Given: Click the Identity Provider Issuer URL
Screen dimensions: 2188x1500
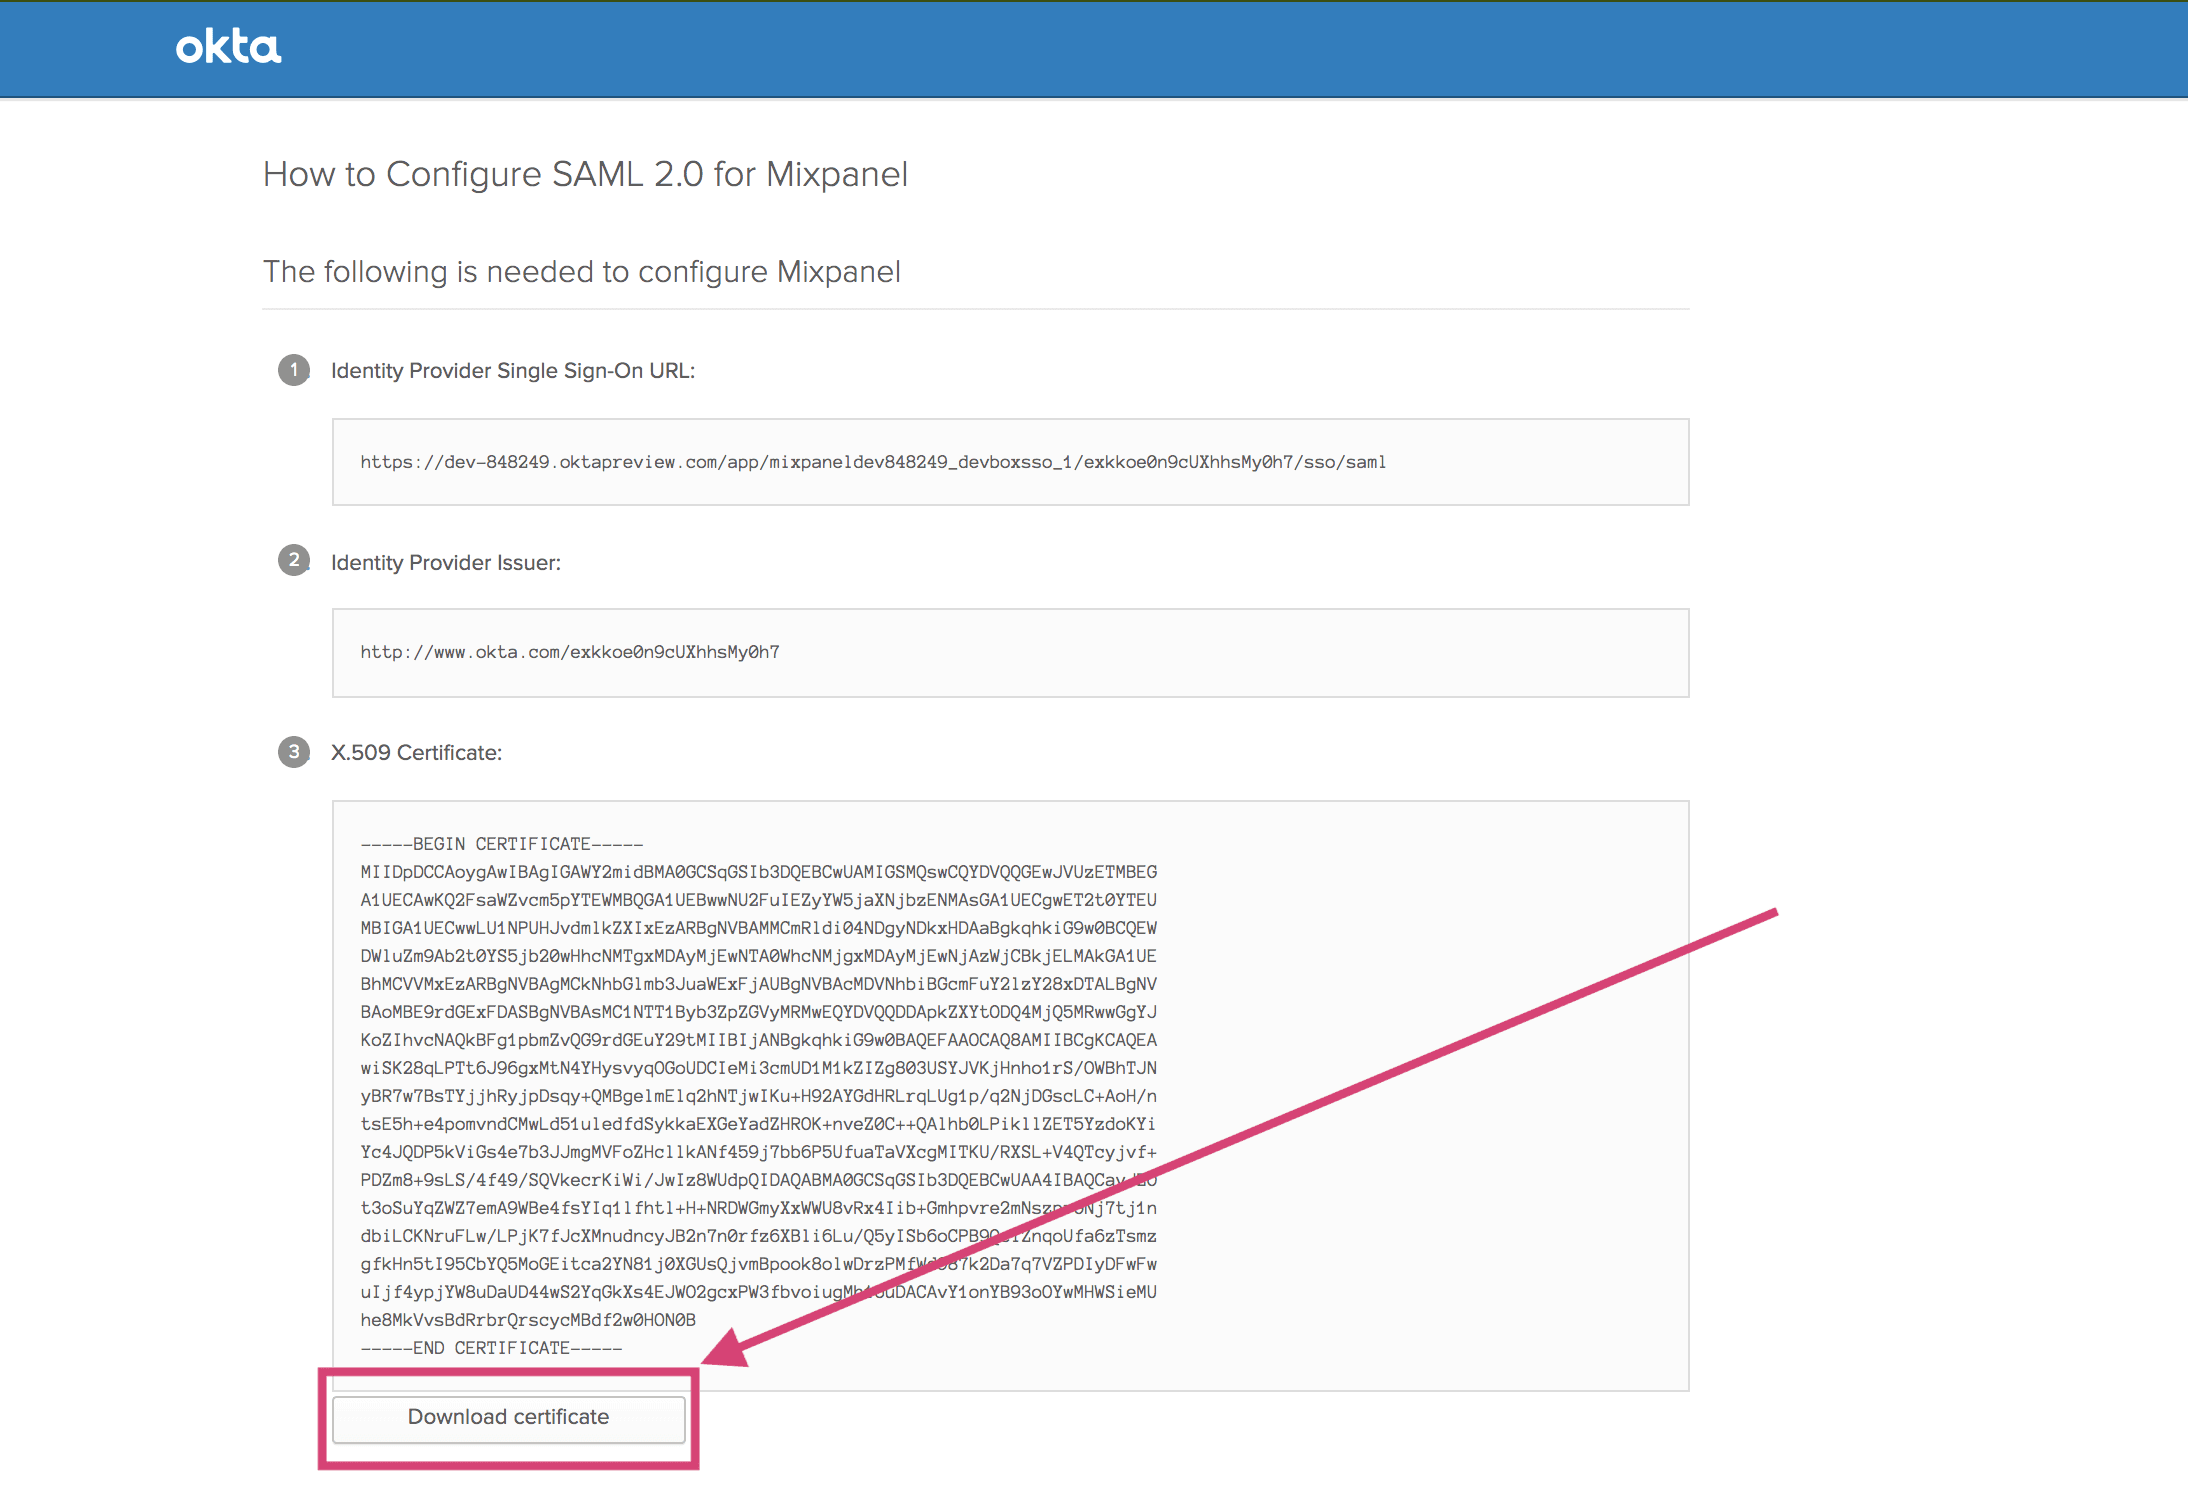Looking at the screenshot, I should coord(570,651).
